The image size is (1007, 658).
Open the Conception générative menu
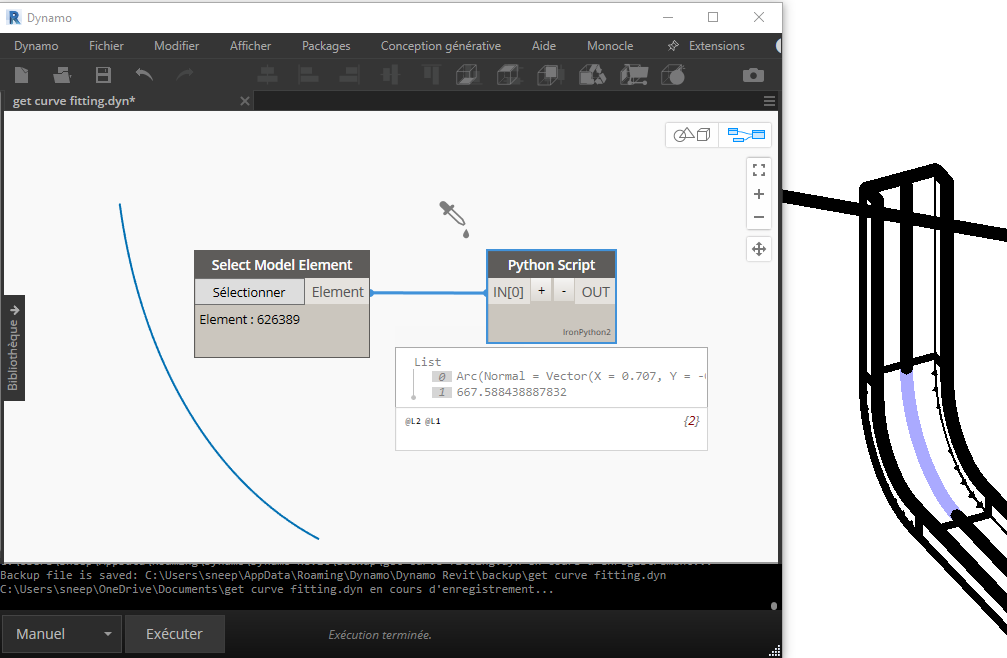pos(441,46)
